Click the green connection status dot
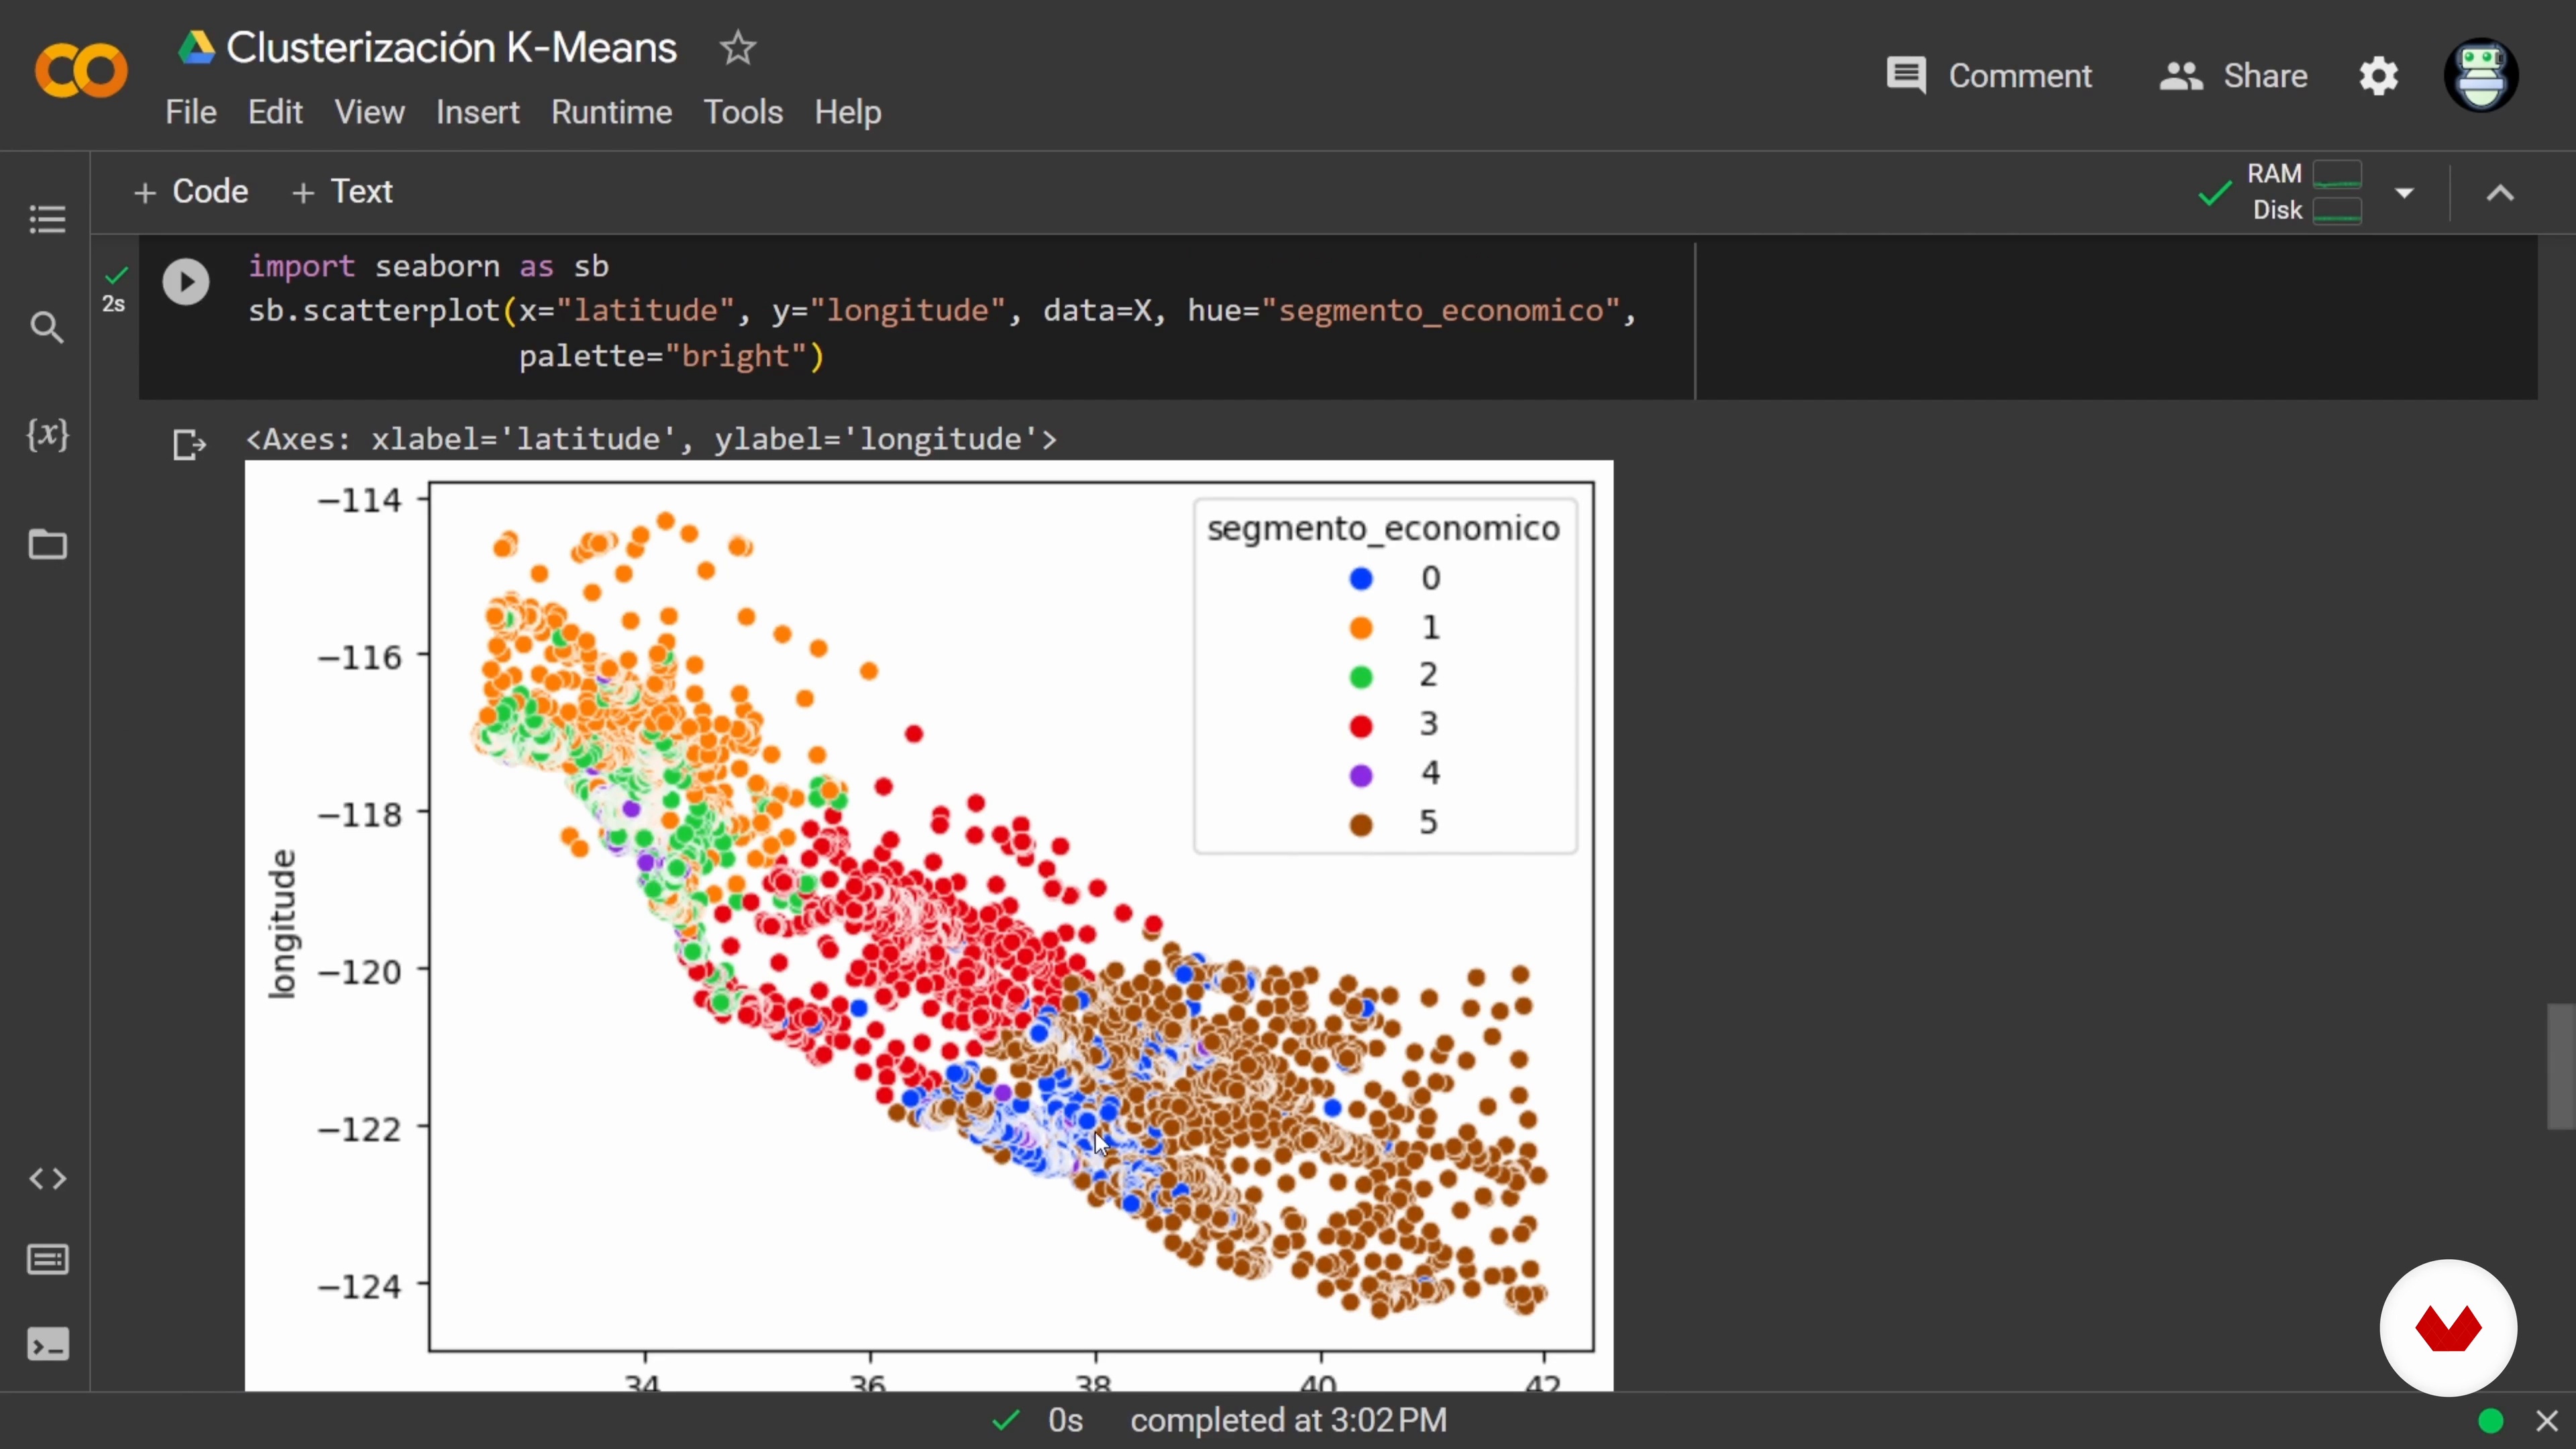The image size is (2576, 1449). click(x=2491, y=1420)
